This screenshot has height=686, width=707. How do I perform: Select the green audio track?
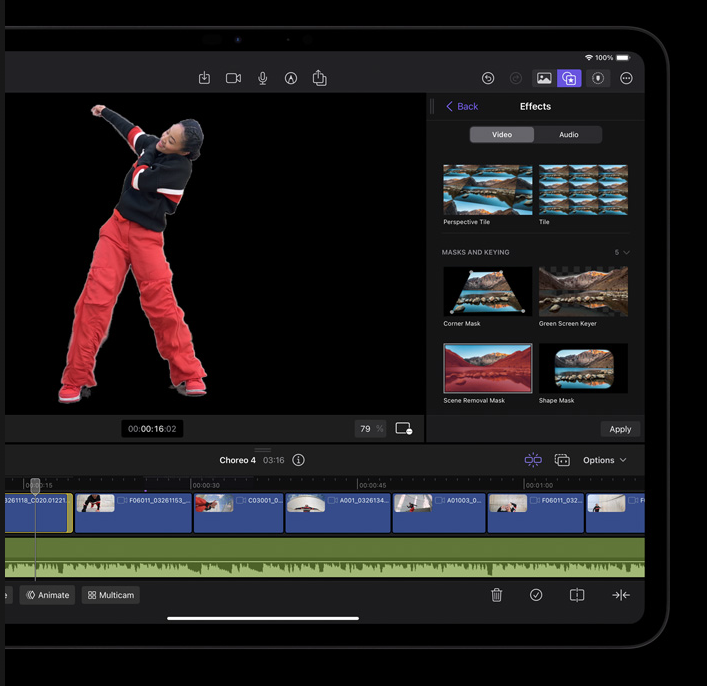coord(325,557)
